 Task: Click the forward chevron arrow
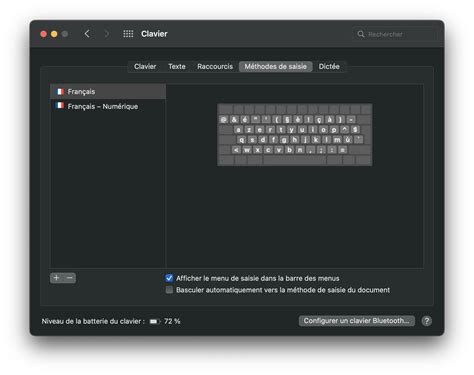point(107,34)
